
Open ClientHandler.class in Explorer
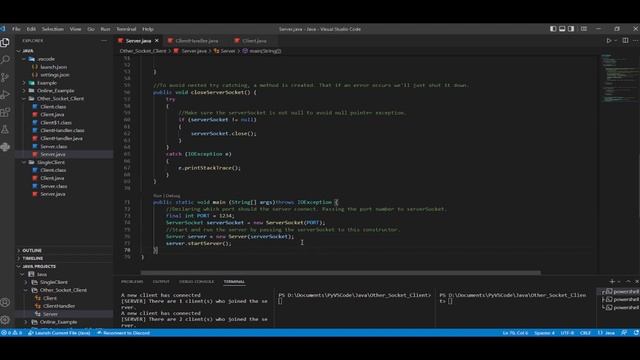(x=62, y=131)
